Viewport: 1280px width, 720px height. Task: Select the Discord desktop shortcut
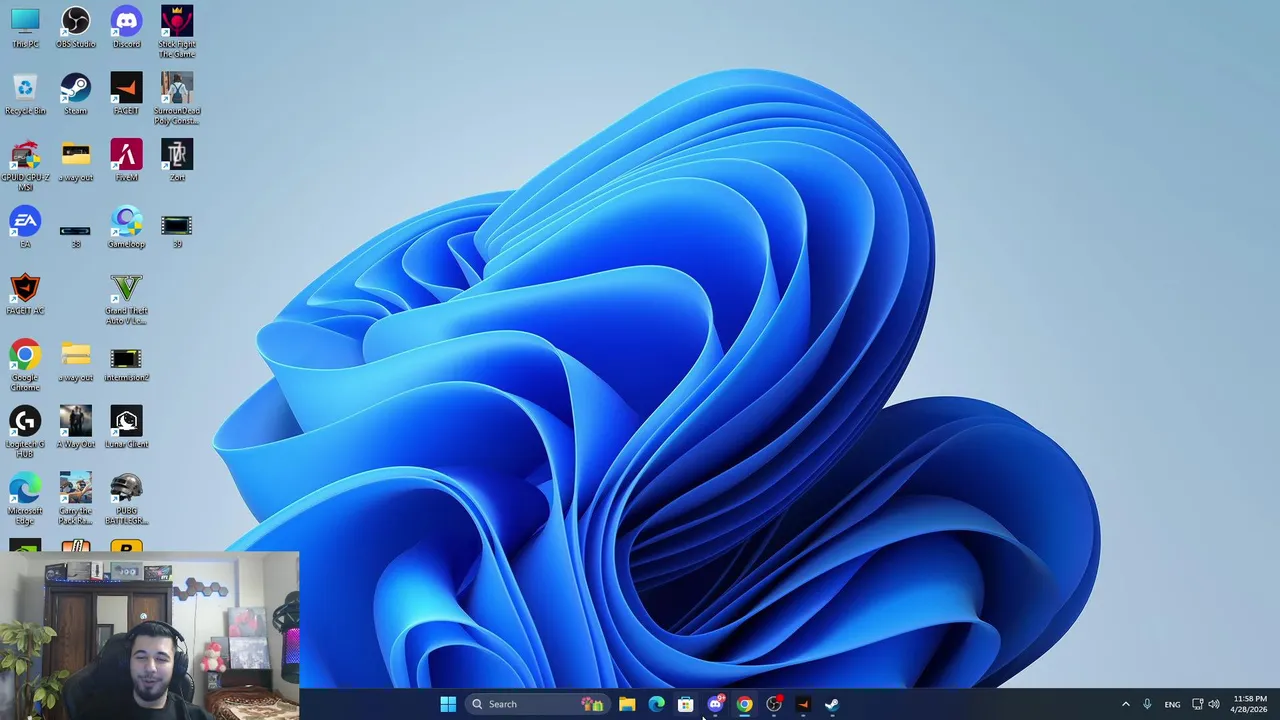pos(126,28)
